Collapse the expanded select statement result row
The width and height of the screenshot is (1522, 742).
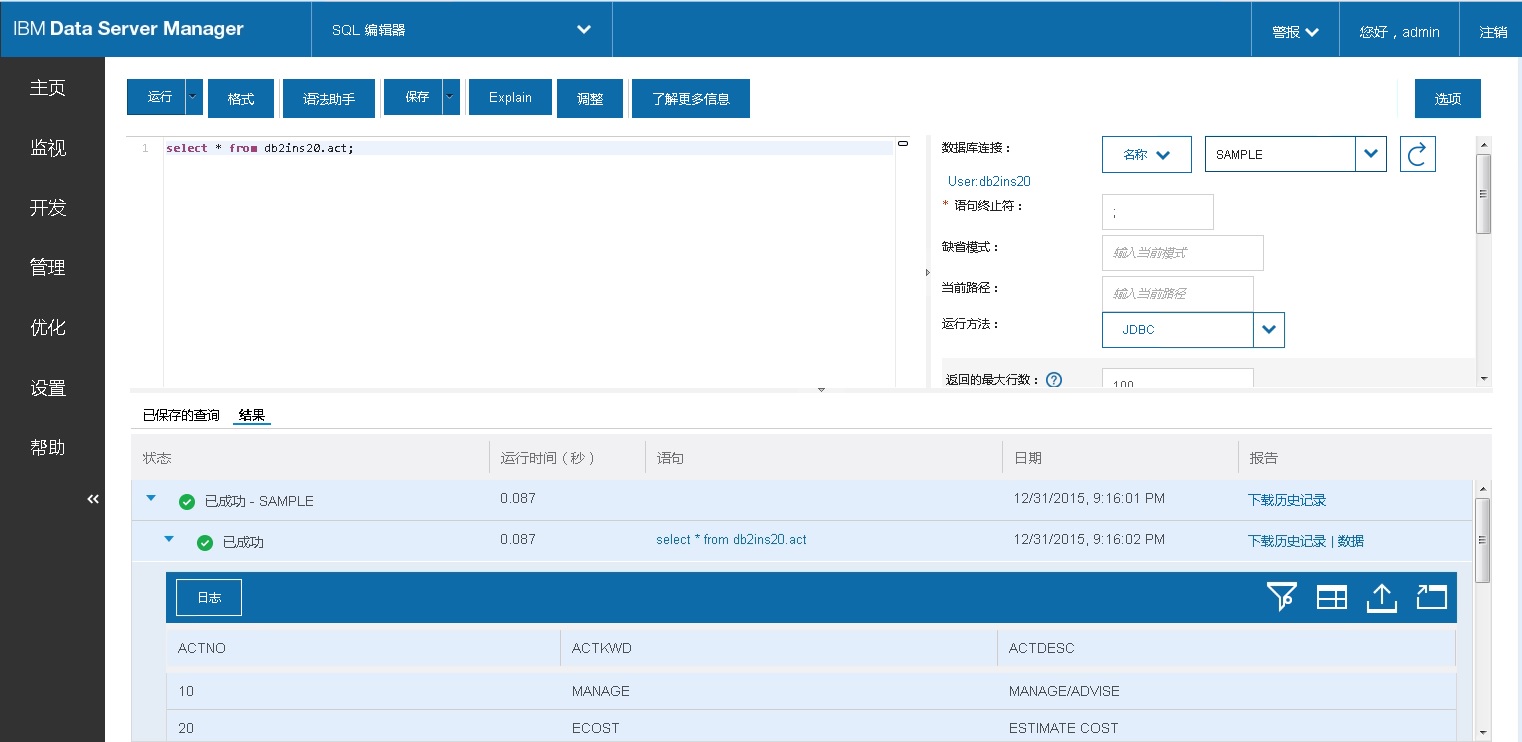[169, 539]
